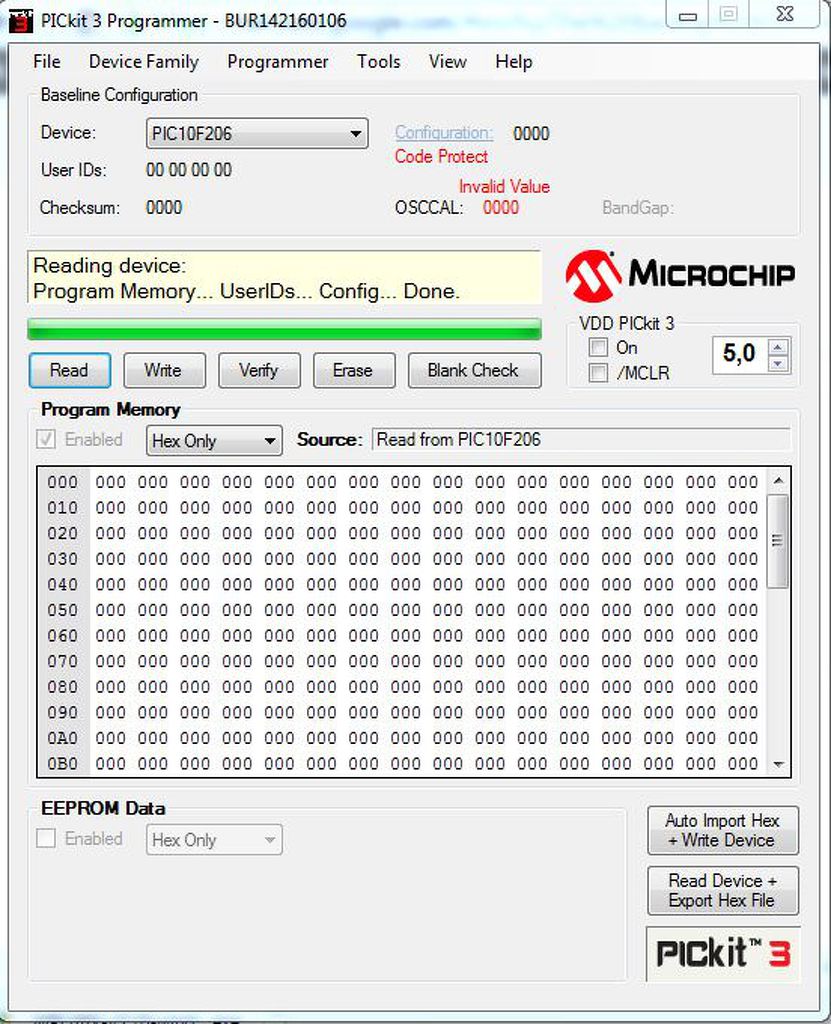Click the Source field 'Read from PIC10F206'
831x1024 pixels.
pos(581,440)
